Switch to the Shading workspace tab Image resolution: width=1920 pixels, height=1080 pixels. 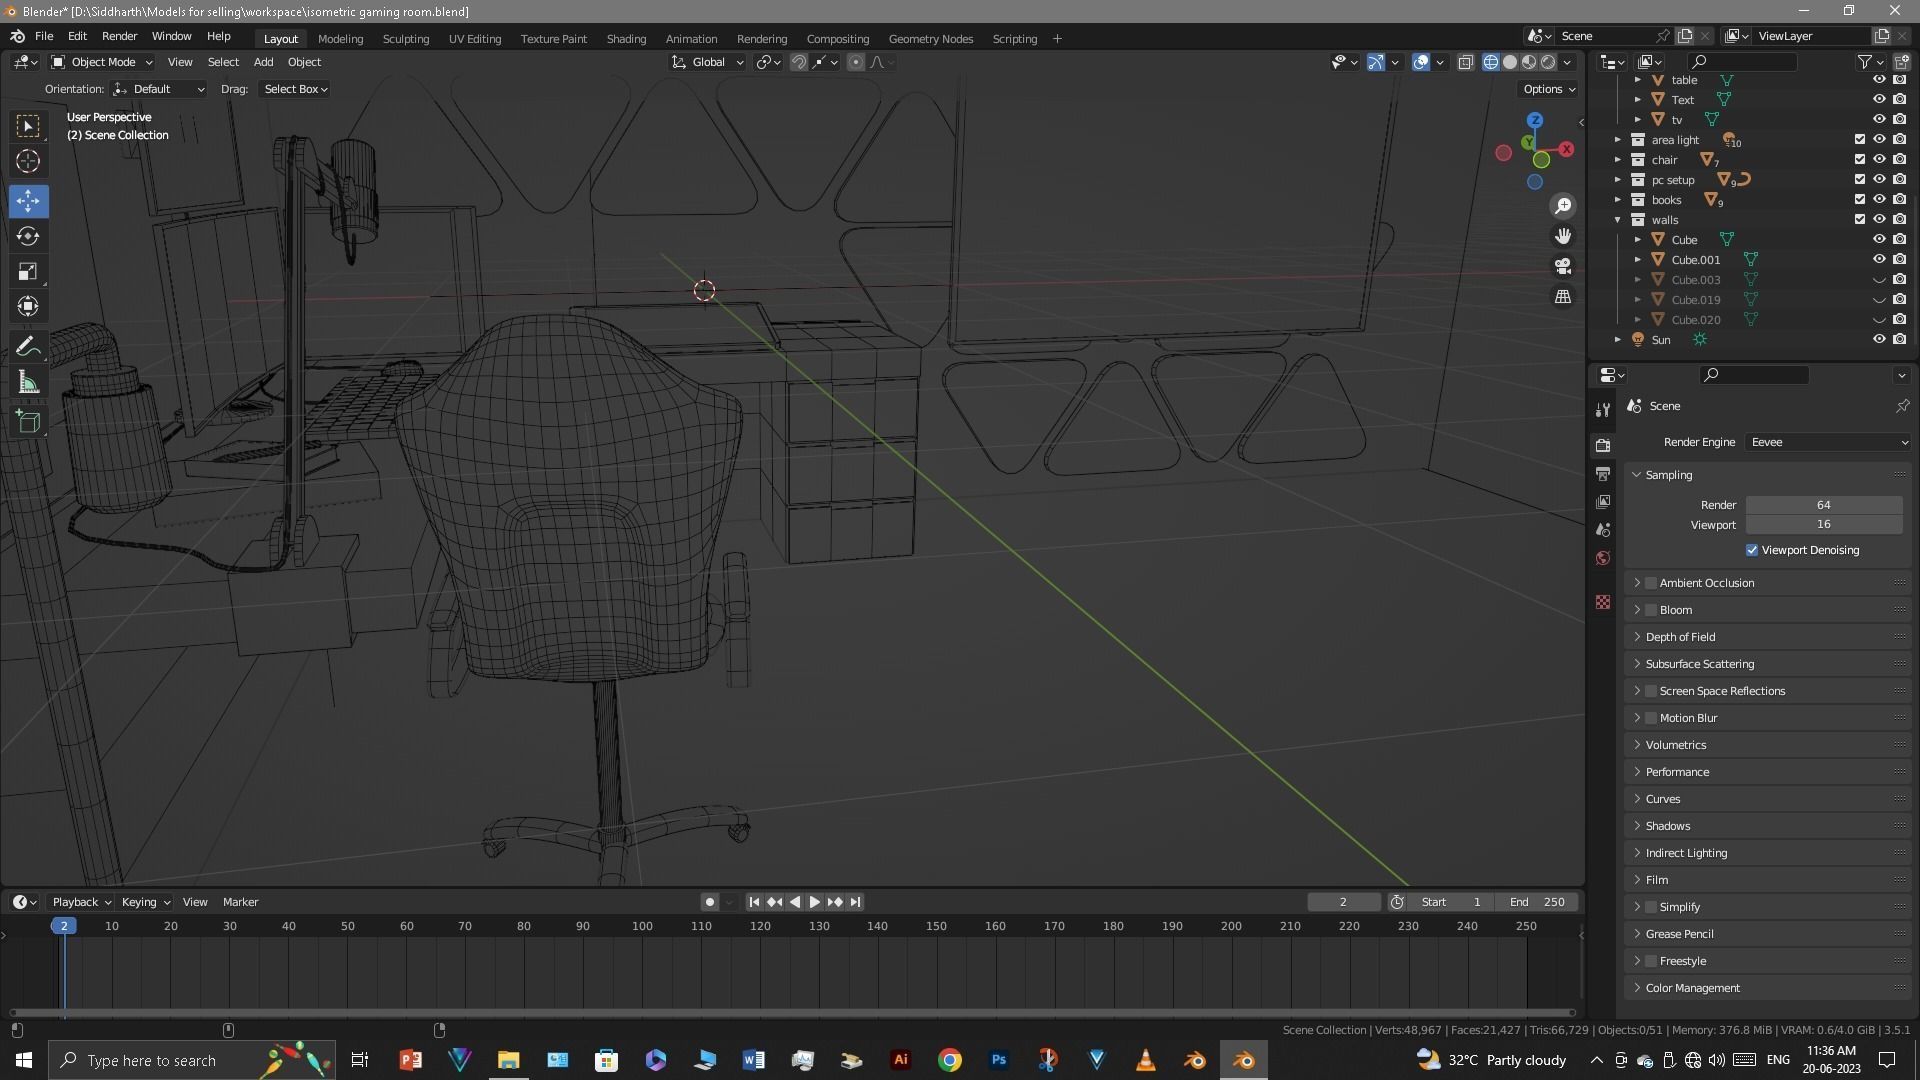click(626, 39)
